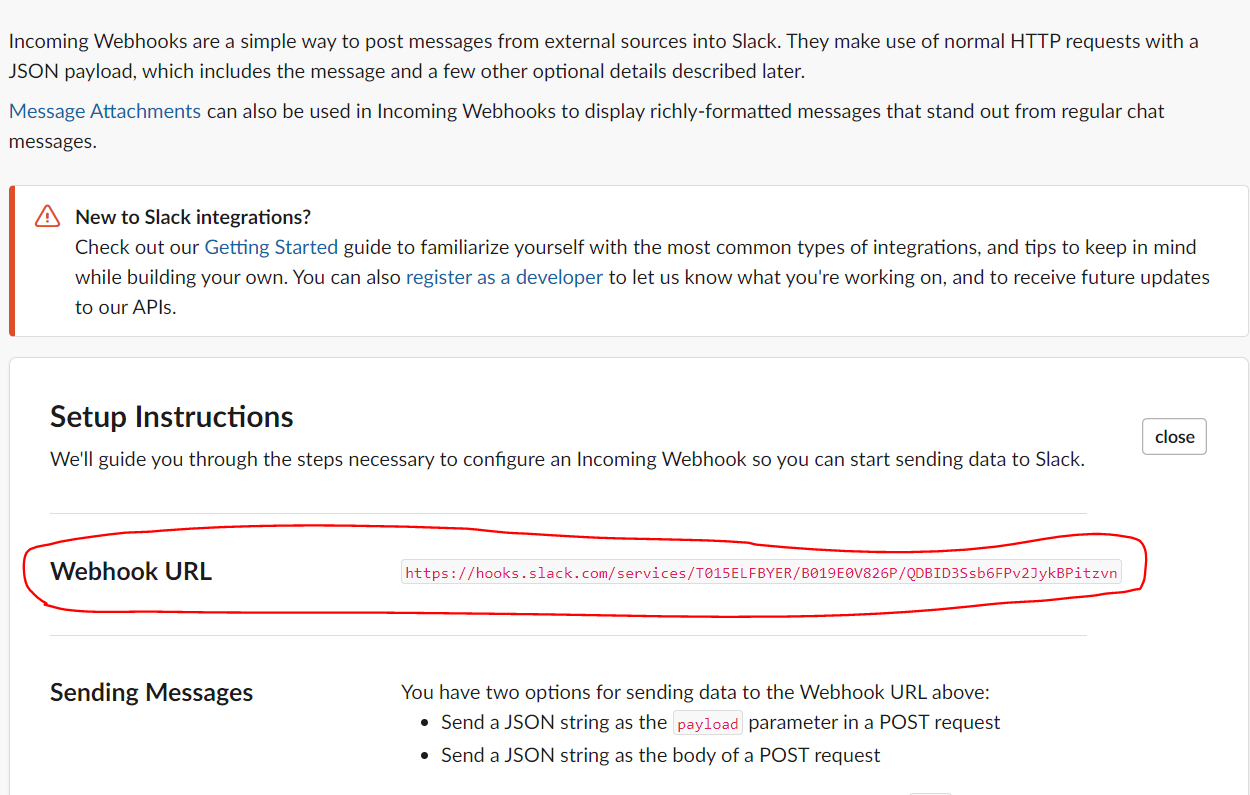Follow the register as a developer link

pyautogui.click(x=504, y=277)
